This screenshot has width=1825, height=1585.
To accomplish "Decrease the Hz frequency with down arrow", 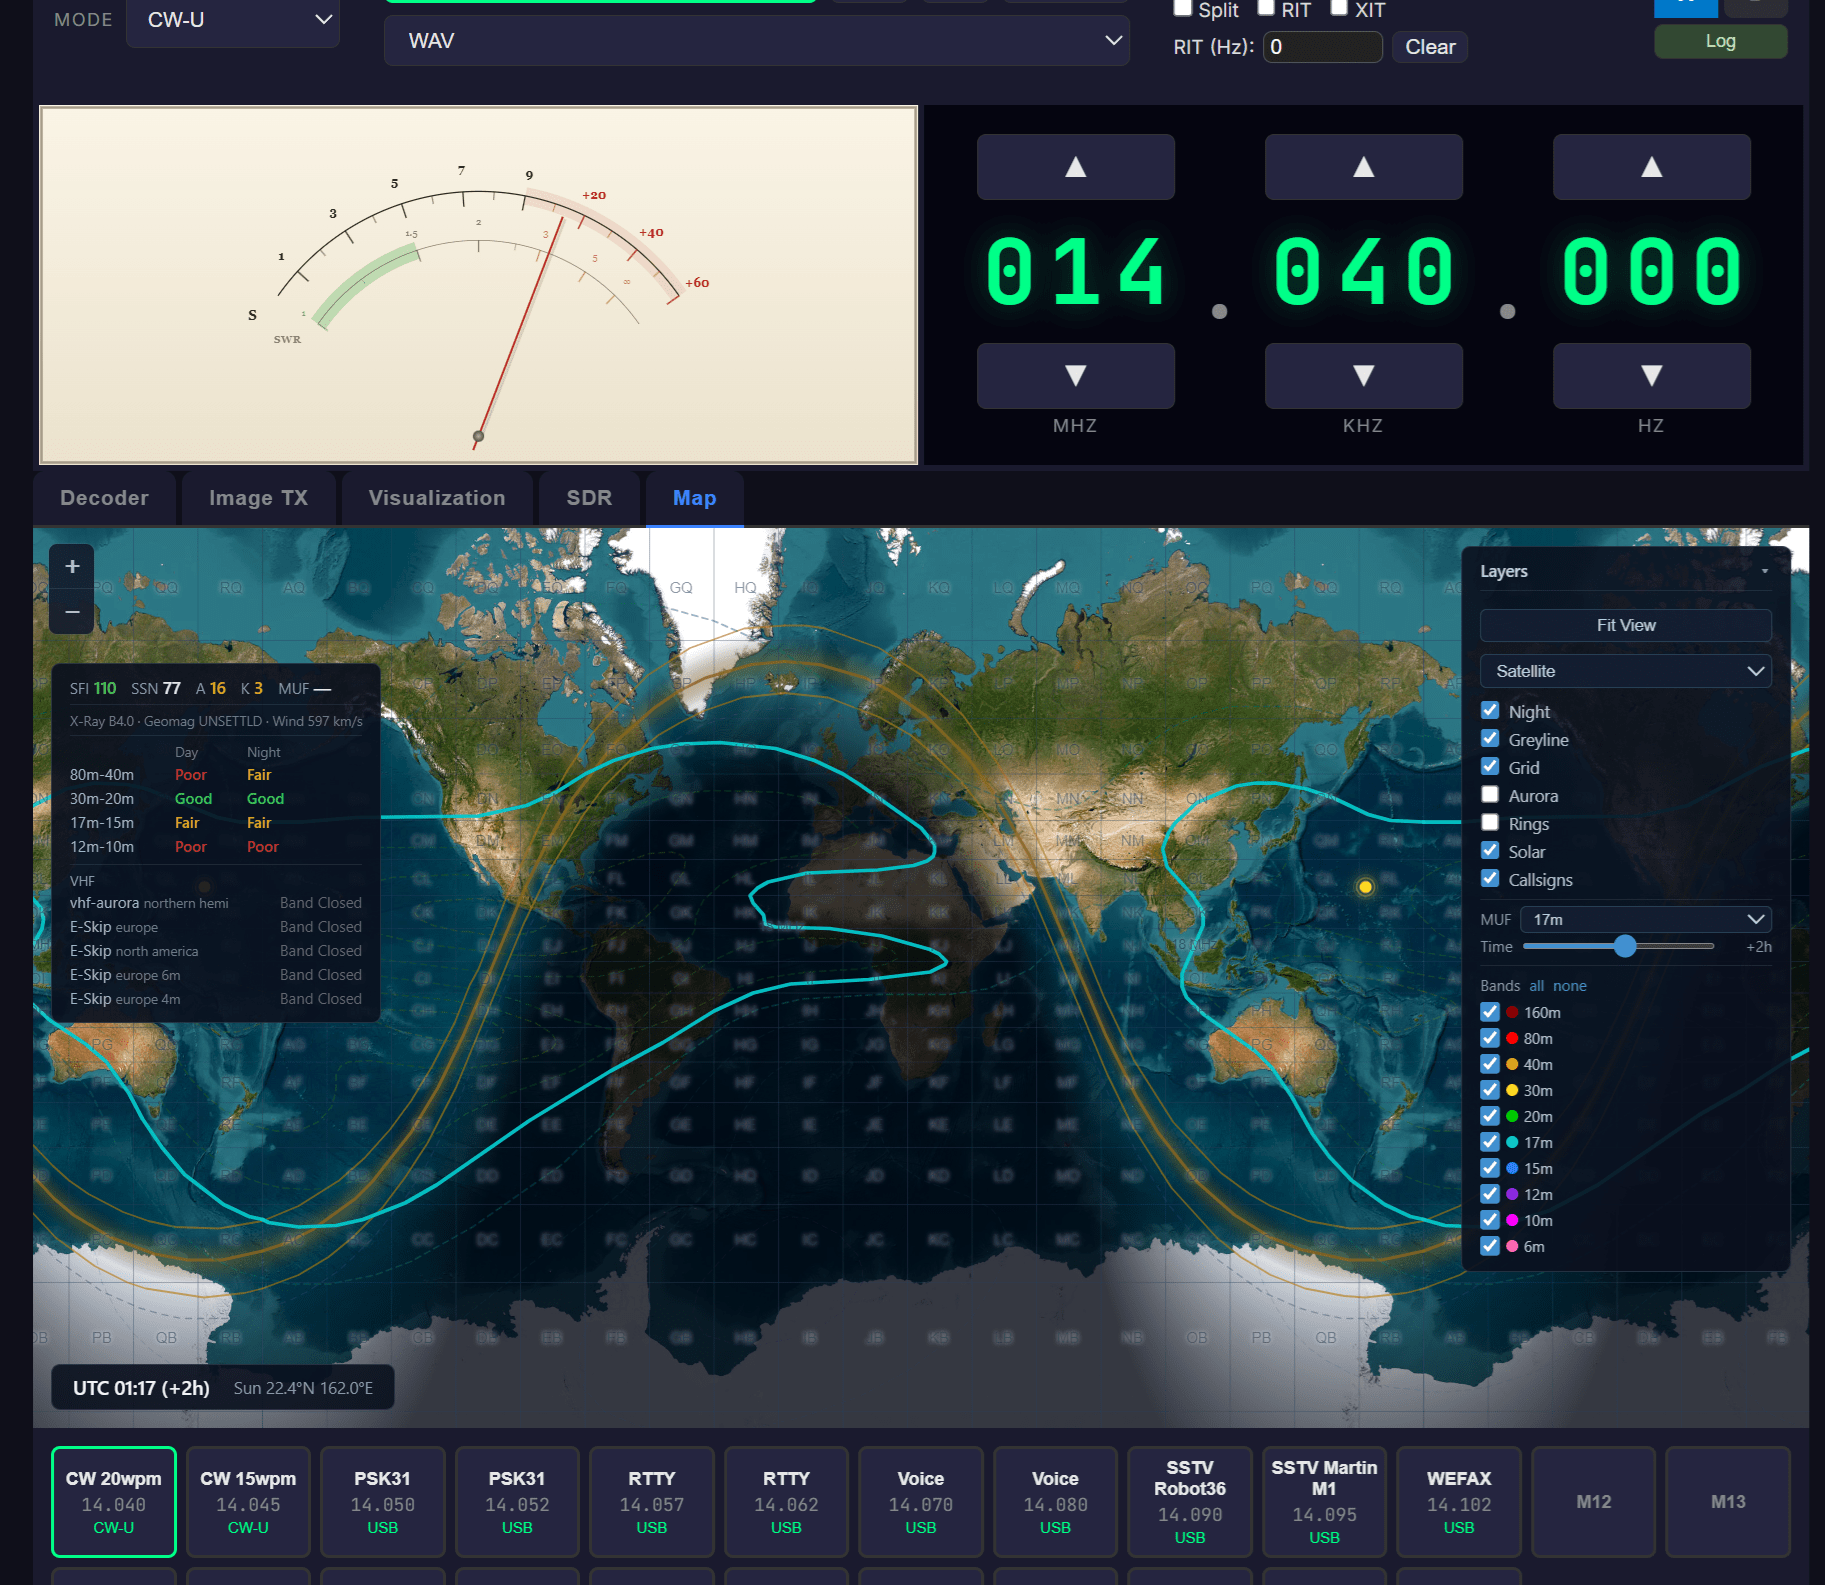I will (1651, 375).
